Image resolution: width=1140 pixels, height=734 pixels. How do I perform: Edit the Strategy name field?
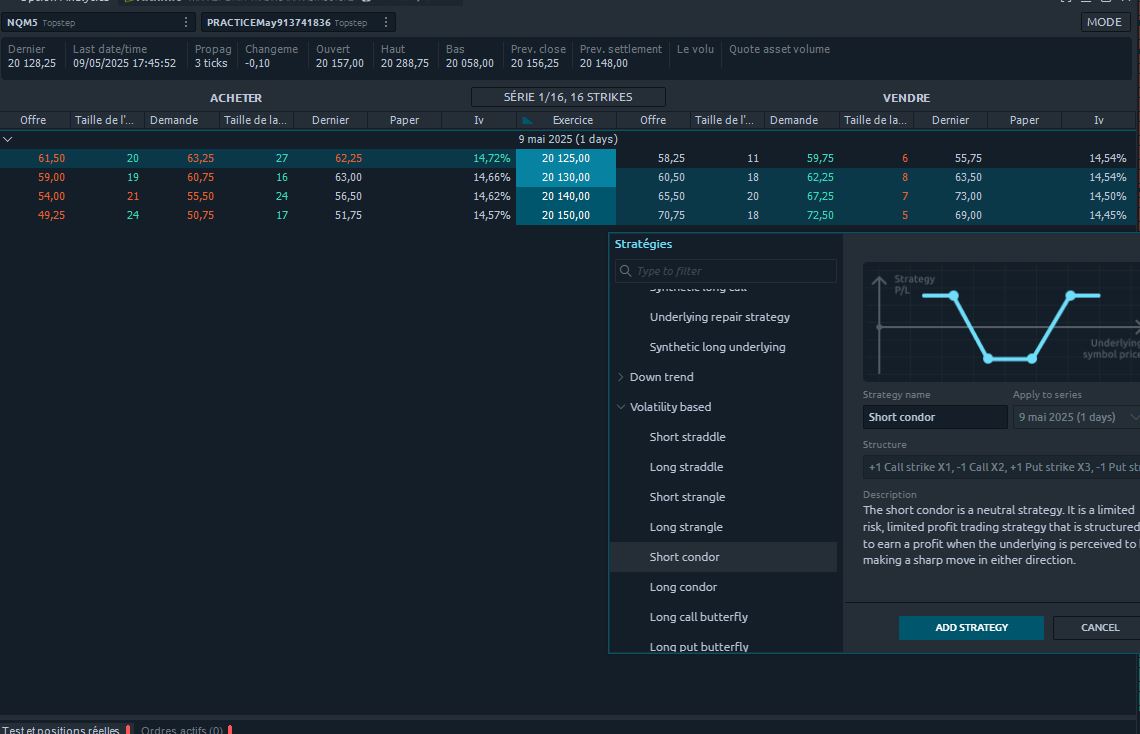pos(934,417)
